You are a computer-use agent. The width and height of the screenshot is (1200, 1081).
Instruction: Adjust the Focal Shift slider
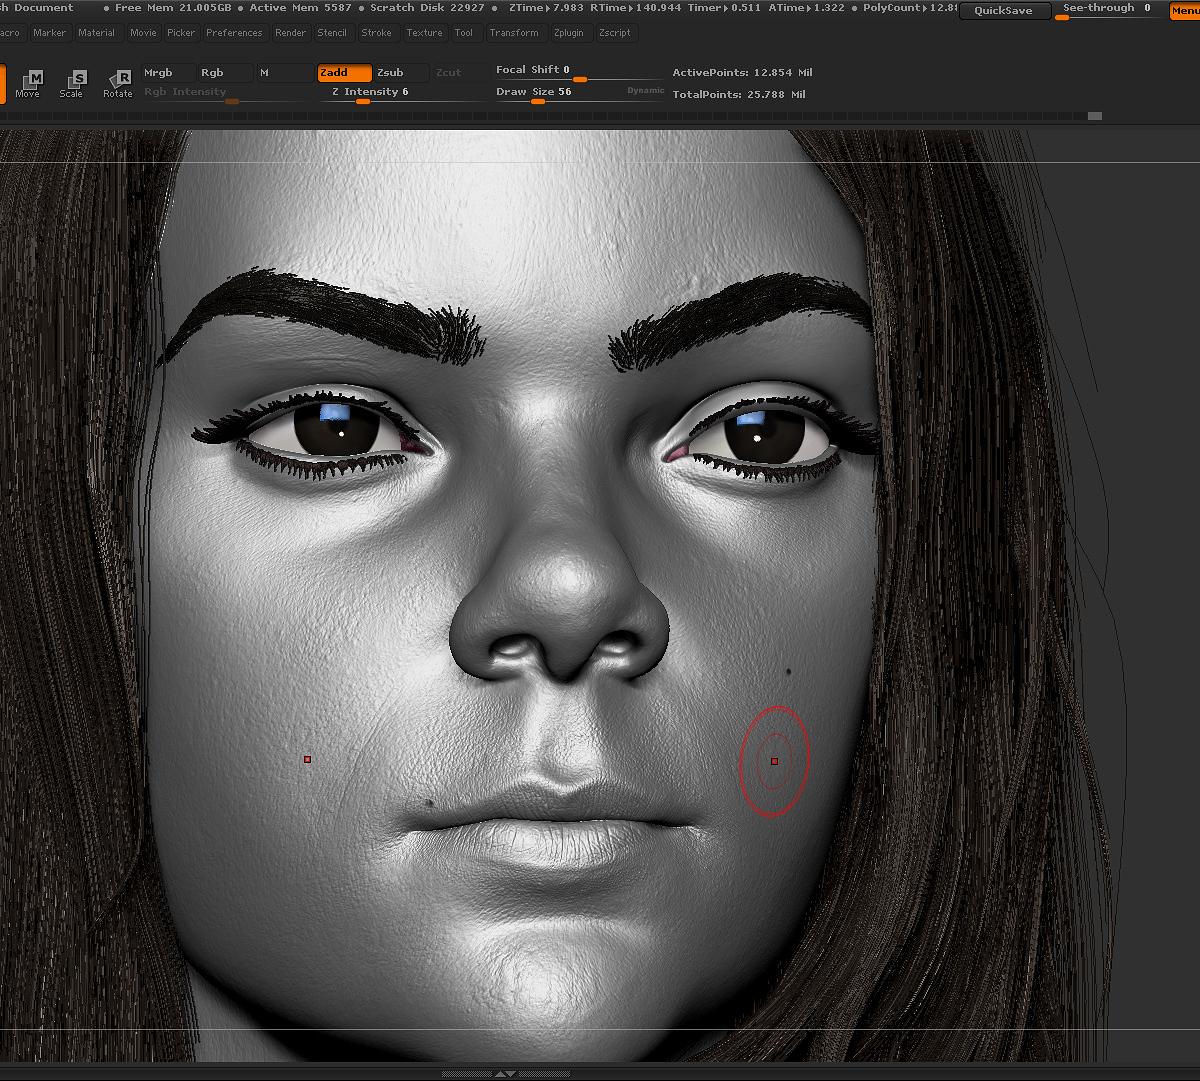click(579, 71)
